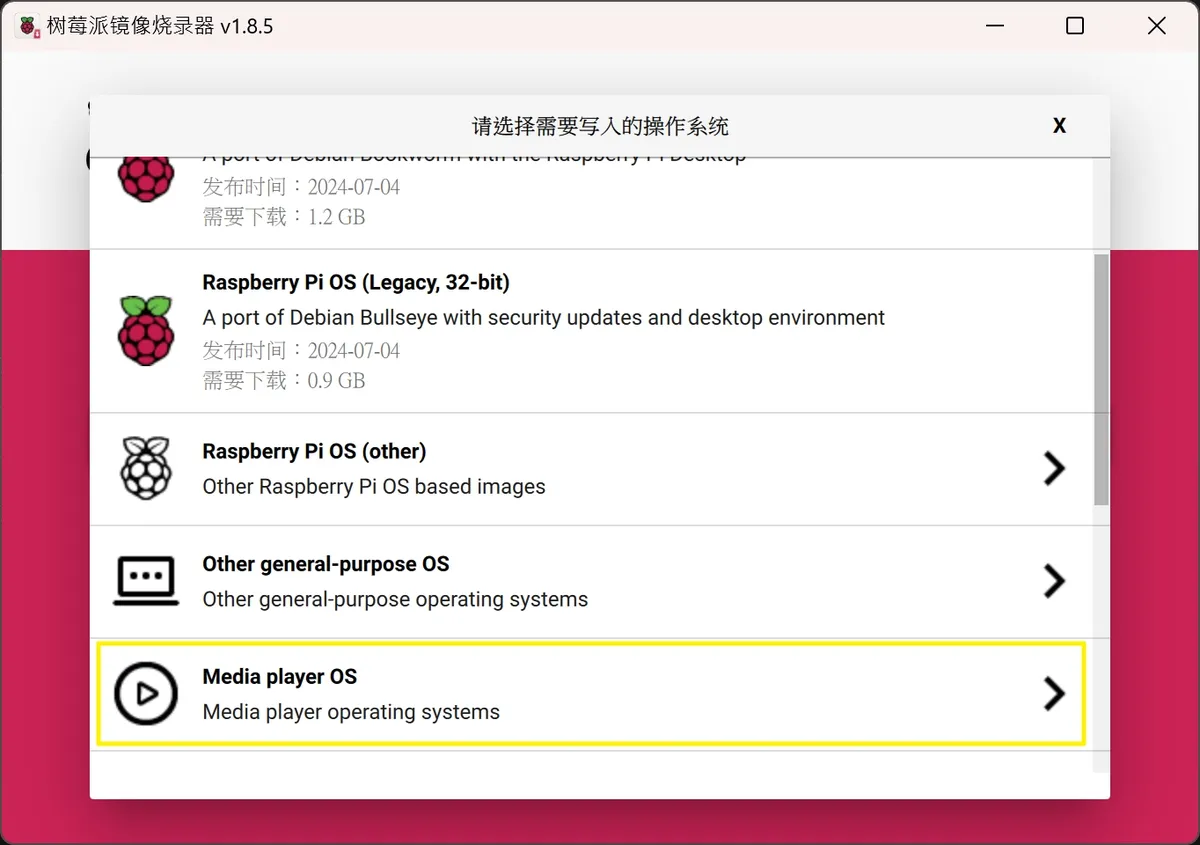The height and width of the screenshot is (845, 1200).
Task: Click release date text in the Legacy 32-bit entry
Action: [301, 350]
